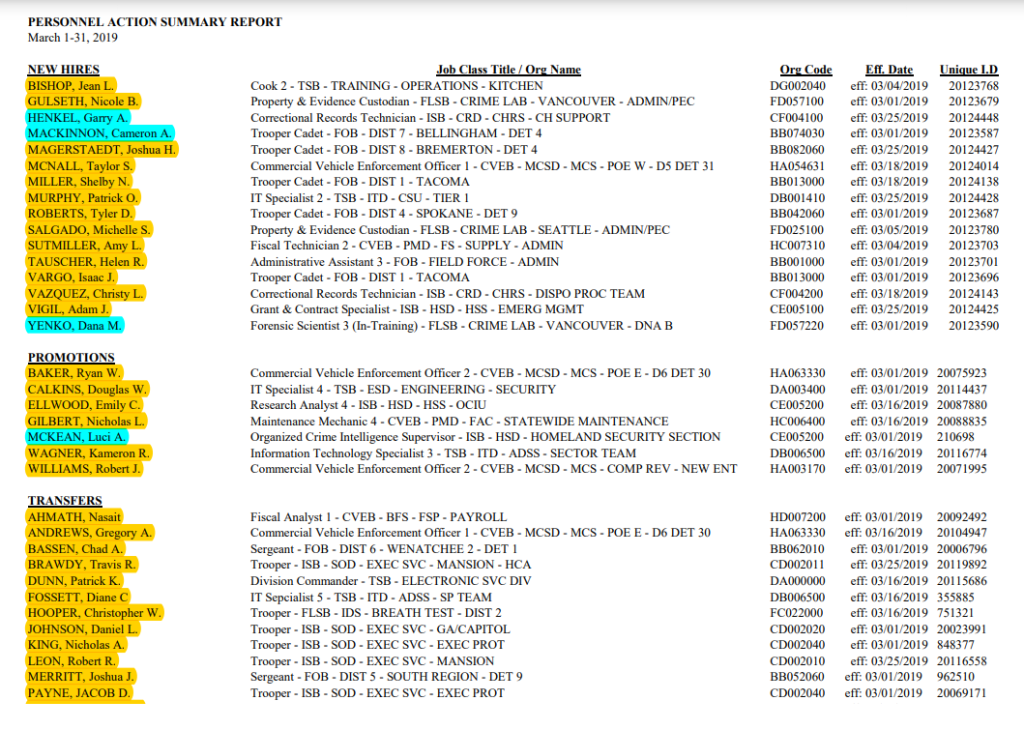This screenshot has height=730, width=1024.
Task: Click the cyan-highlighted MACKINNON, Cameron A. name
Action: pos(100,134)
